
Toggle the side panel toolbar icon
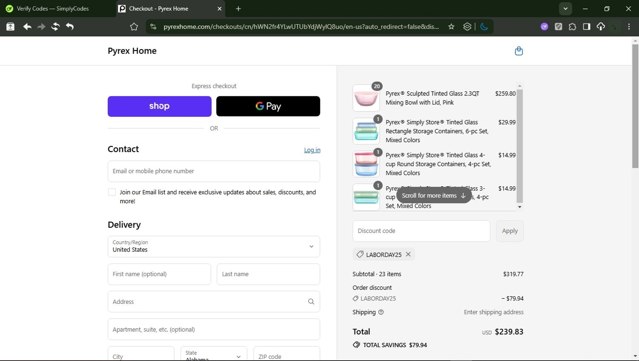pos(586,26)
